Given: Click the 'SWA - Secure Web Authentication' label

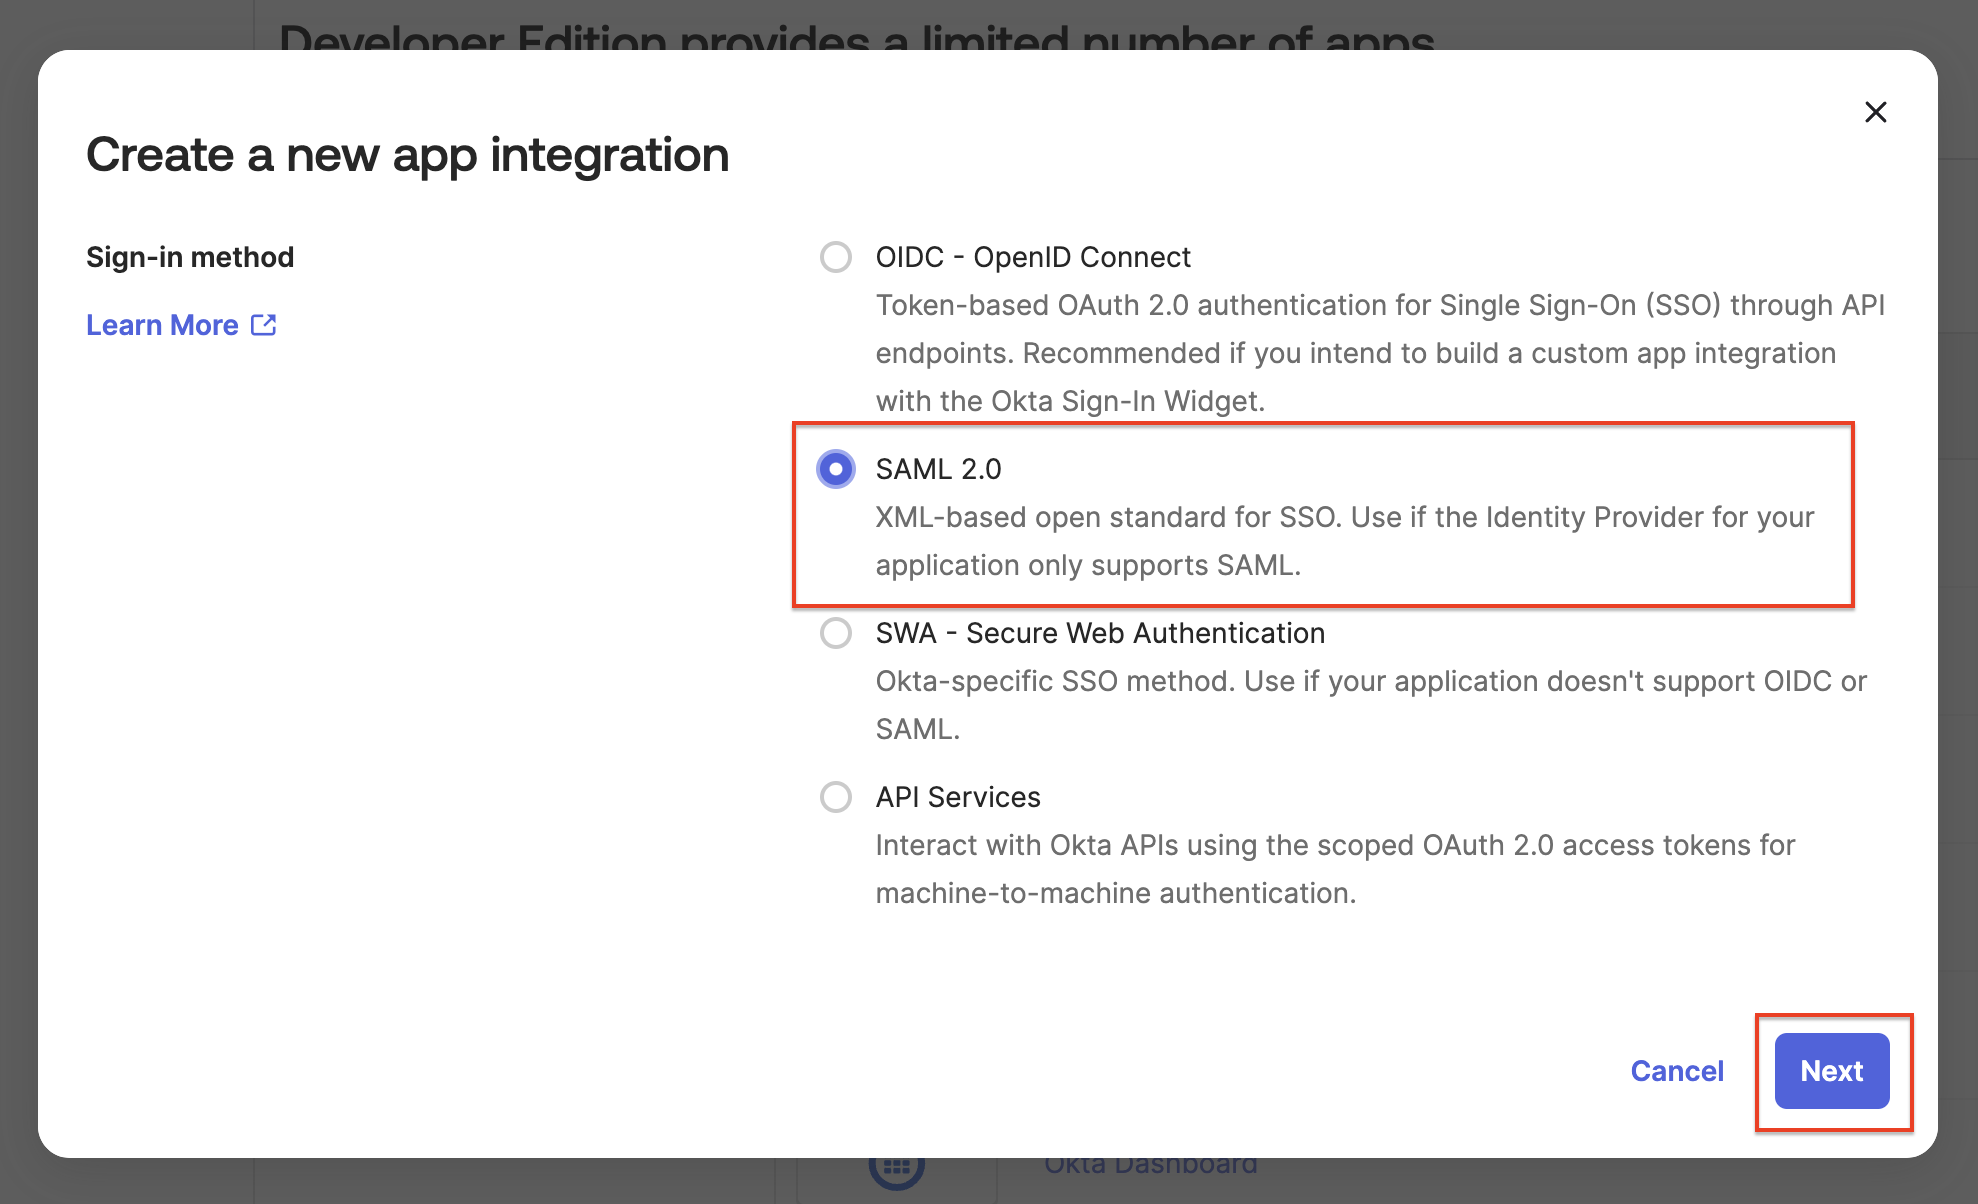Looking at the screenshot, I should [x=1099, y=633].
